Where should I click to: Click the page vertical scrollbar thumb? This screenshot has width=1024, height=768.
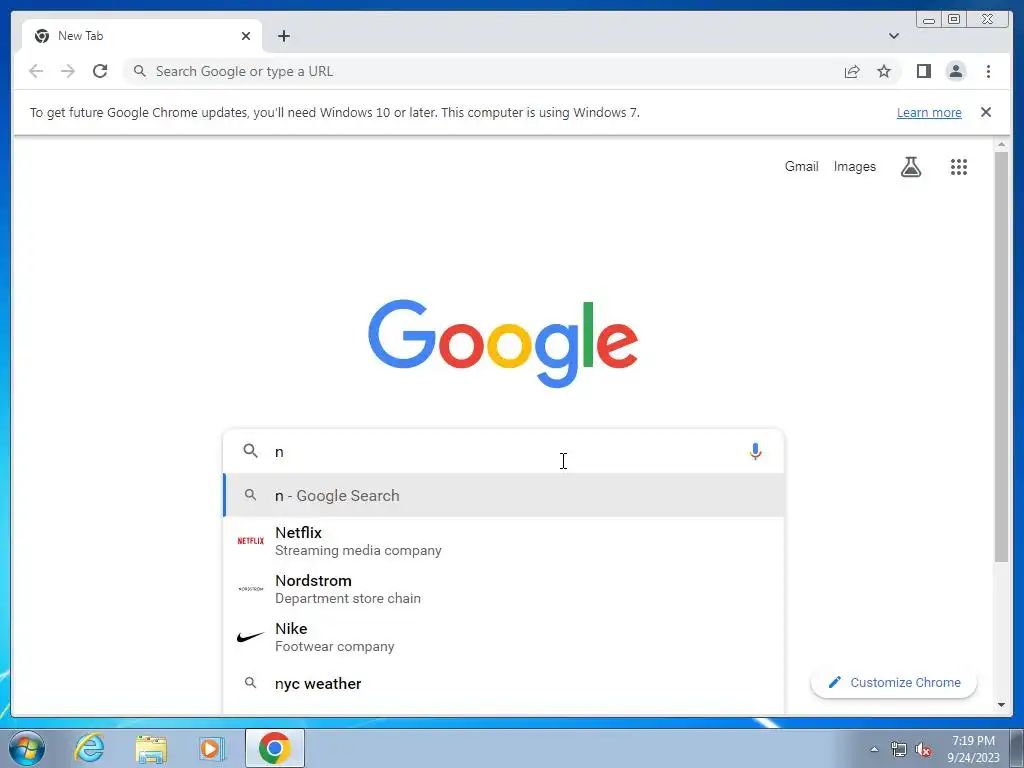coord(1001,356)
